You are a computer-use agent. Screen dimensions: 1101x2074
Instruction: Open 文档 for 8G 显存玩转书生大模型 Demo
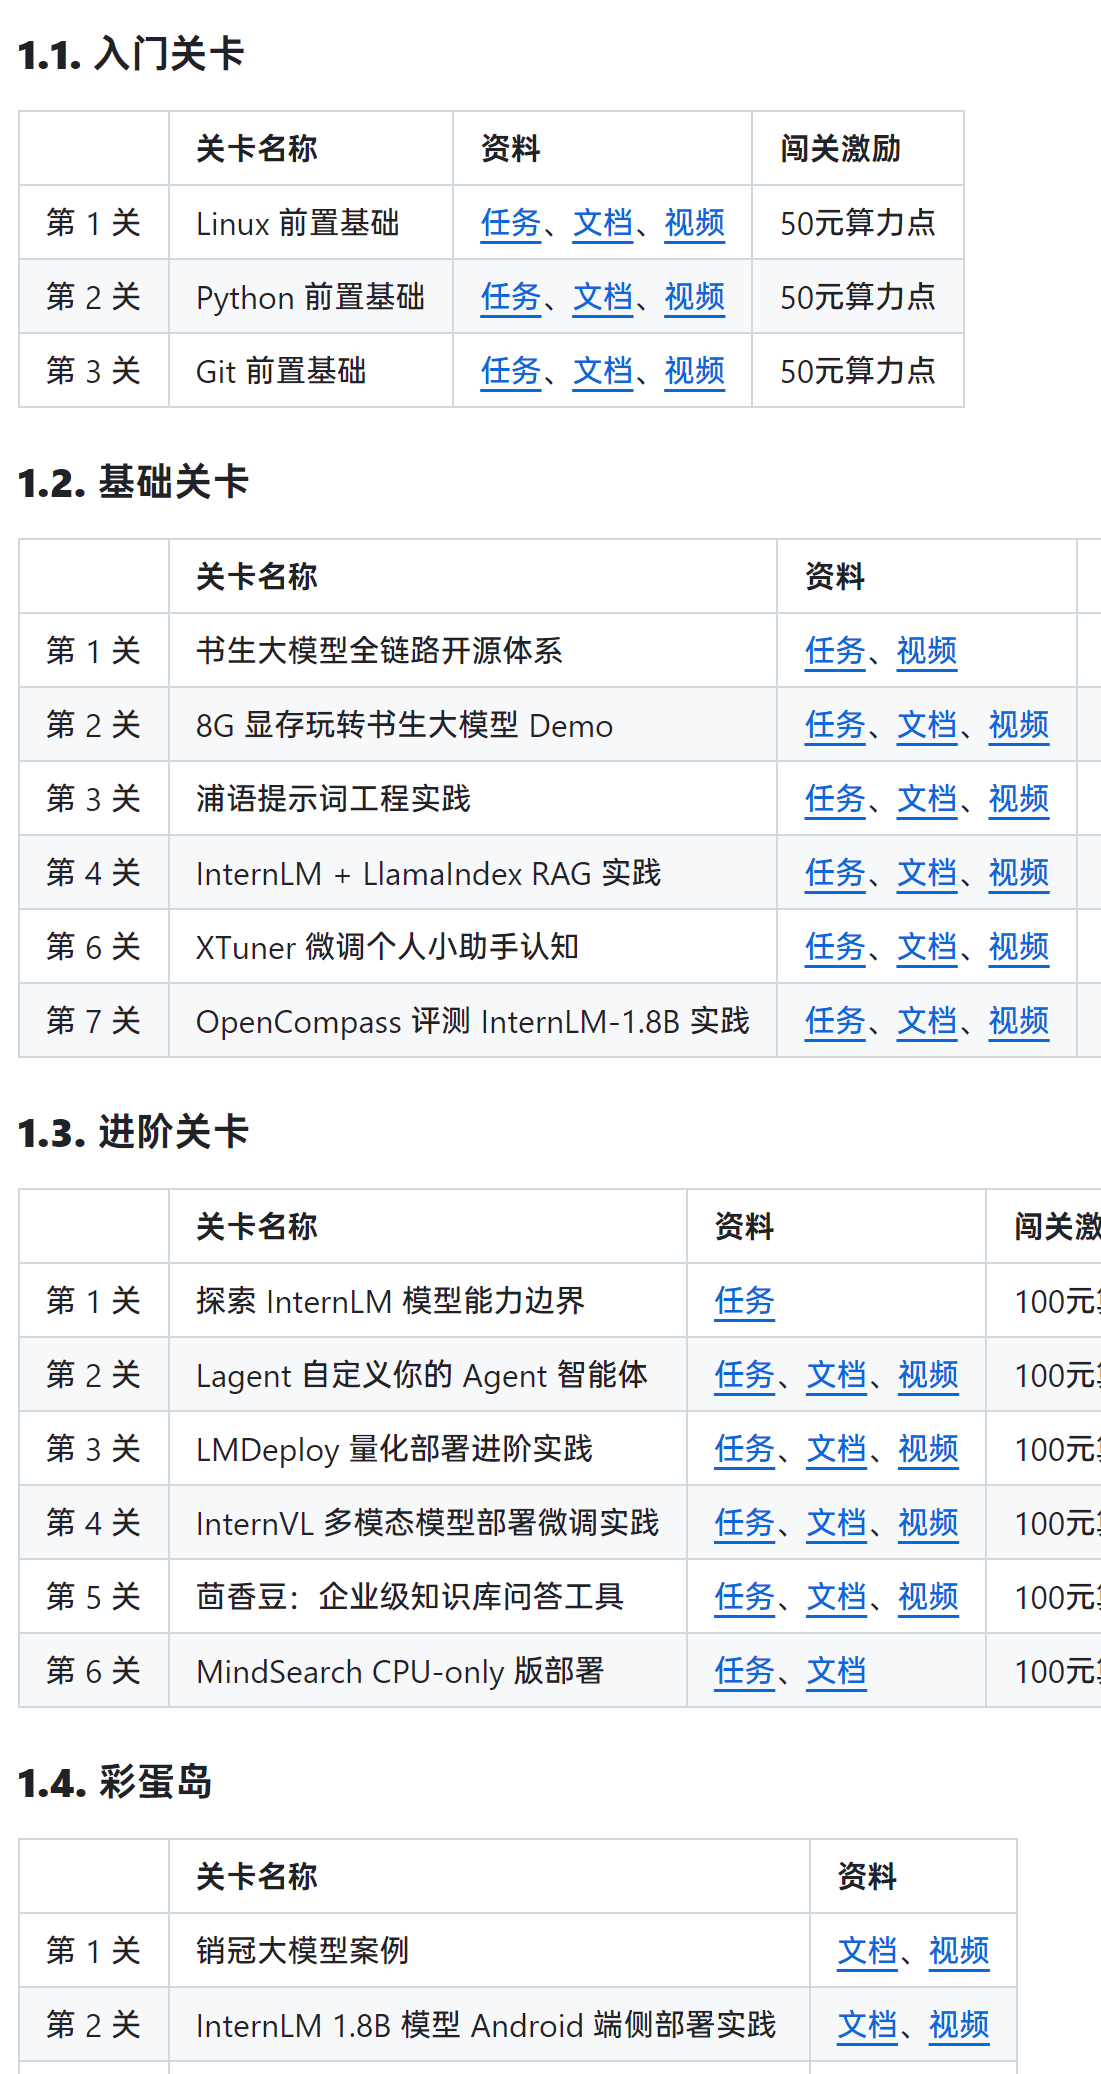tap(927, 725)
